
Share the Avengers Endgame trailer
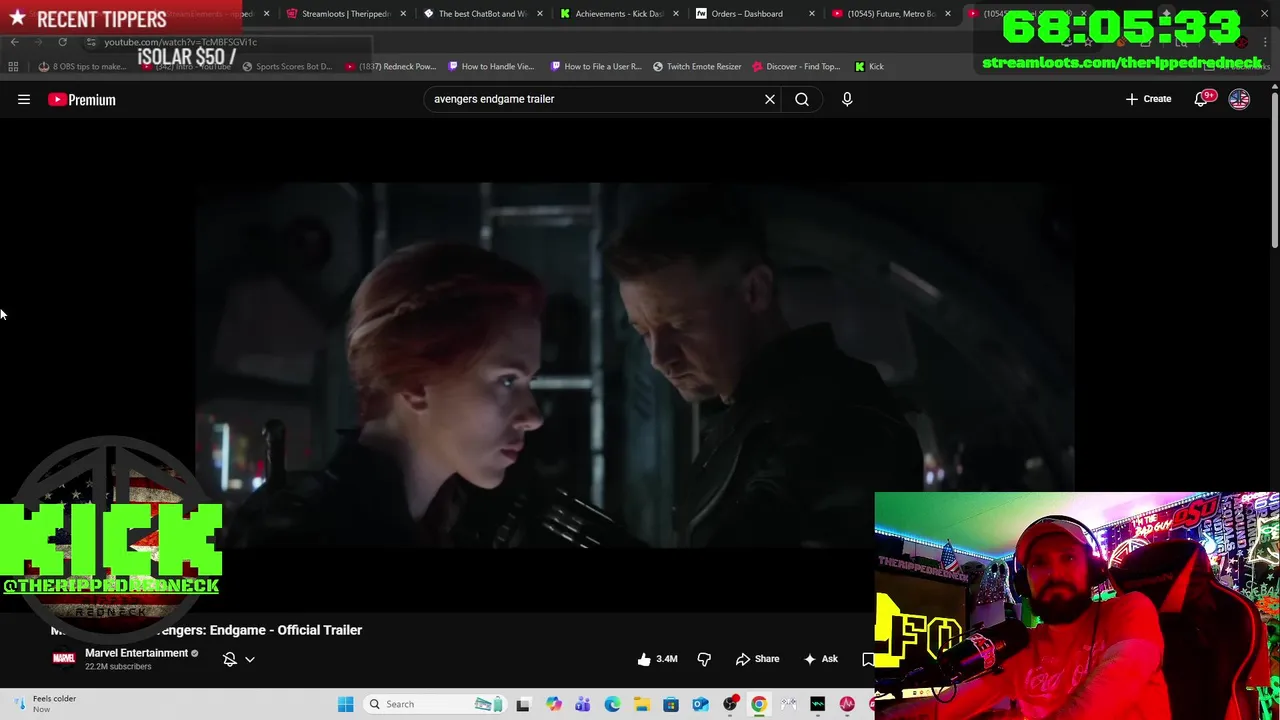pyautogui.click(x=757, y=659)
